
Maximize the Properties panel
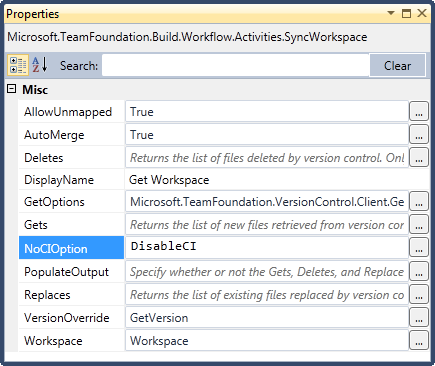point(406,13)
